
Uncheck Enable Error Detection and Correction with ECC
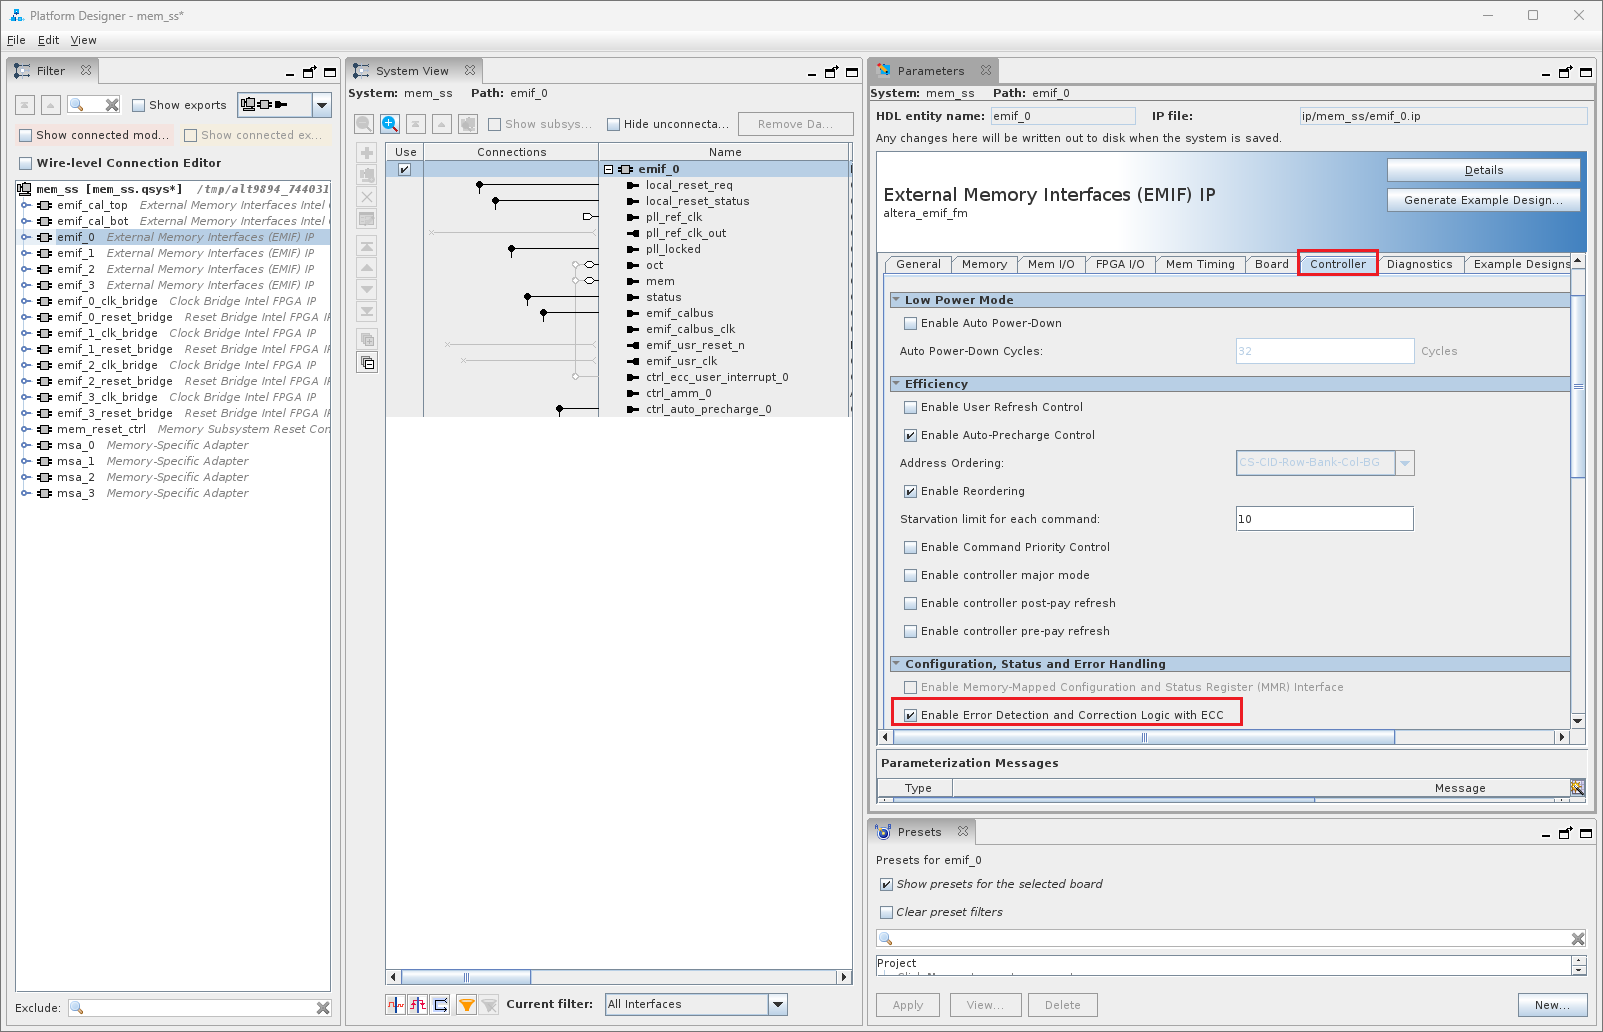pyautogui.click(x=910, y=716)
